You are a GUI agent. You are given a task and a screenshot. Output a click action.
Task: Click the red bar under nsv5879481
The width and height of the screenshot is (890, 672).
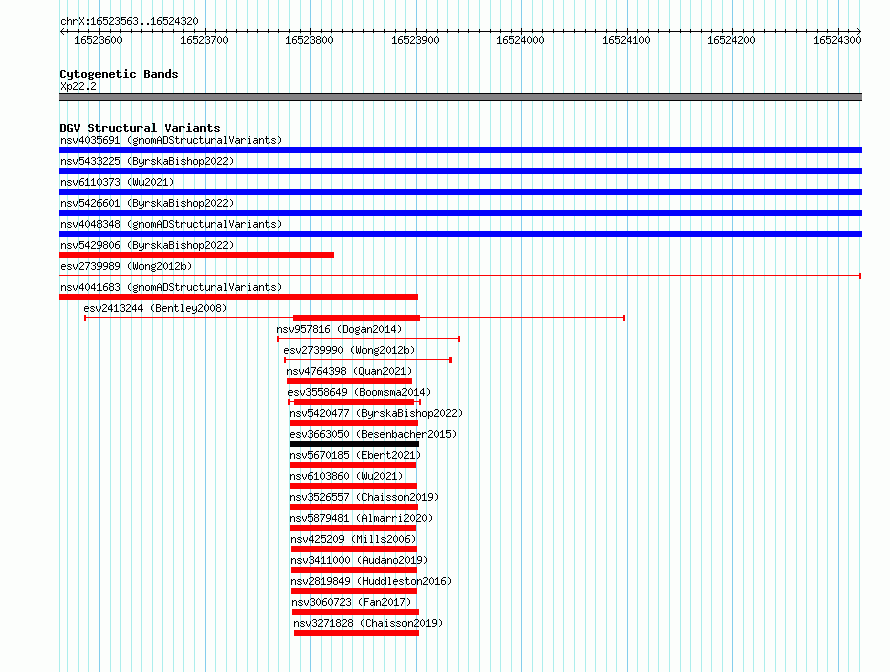click(353, 528)
